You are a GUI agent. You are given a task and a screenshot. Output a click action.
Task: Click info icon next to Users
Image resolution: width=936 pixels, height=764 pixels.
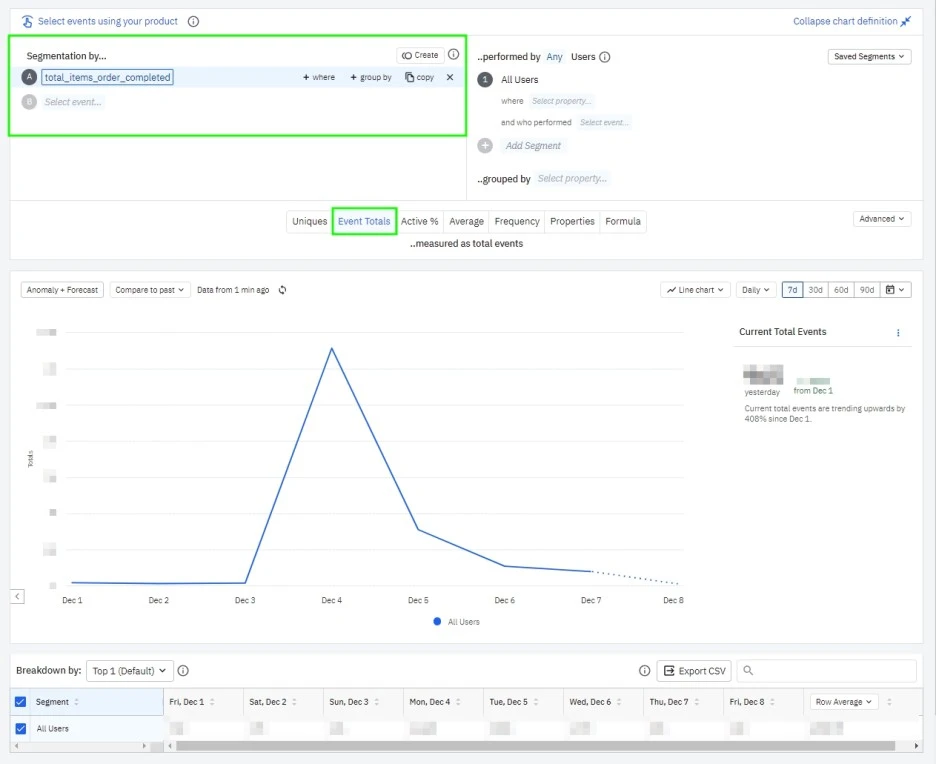(605, 57)
